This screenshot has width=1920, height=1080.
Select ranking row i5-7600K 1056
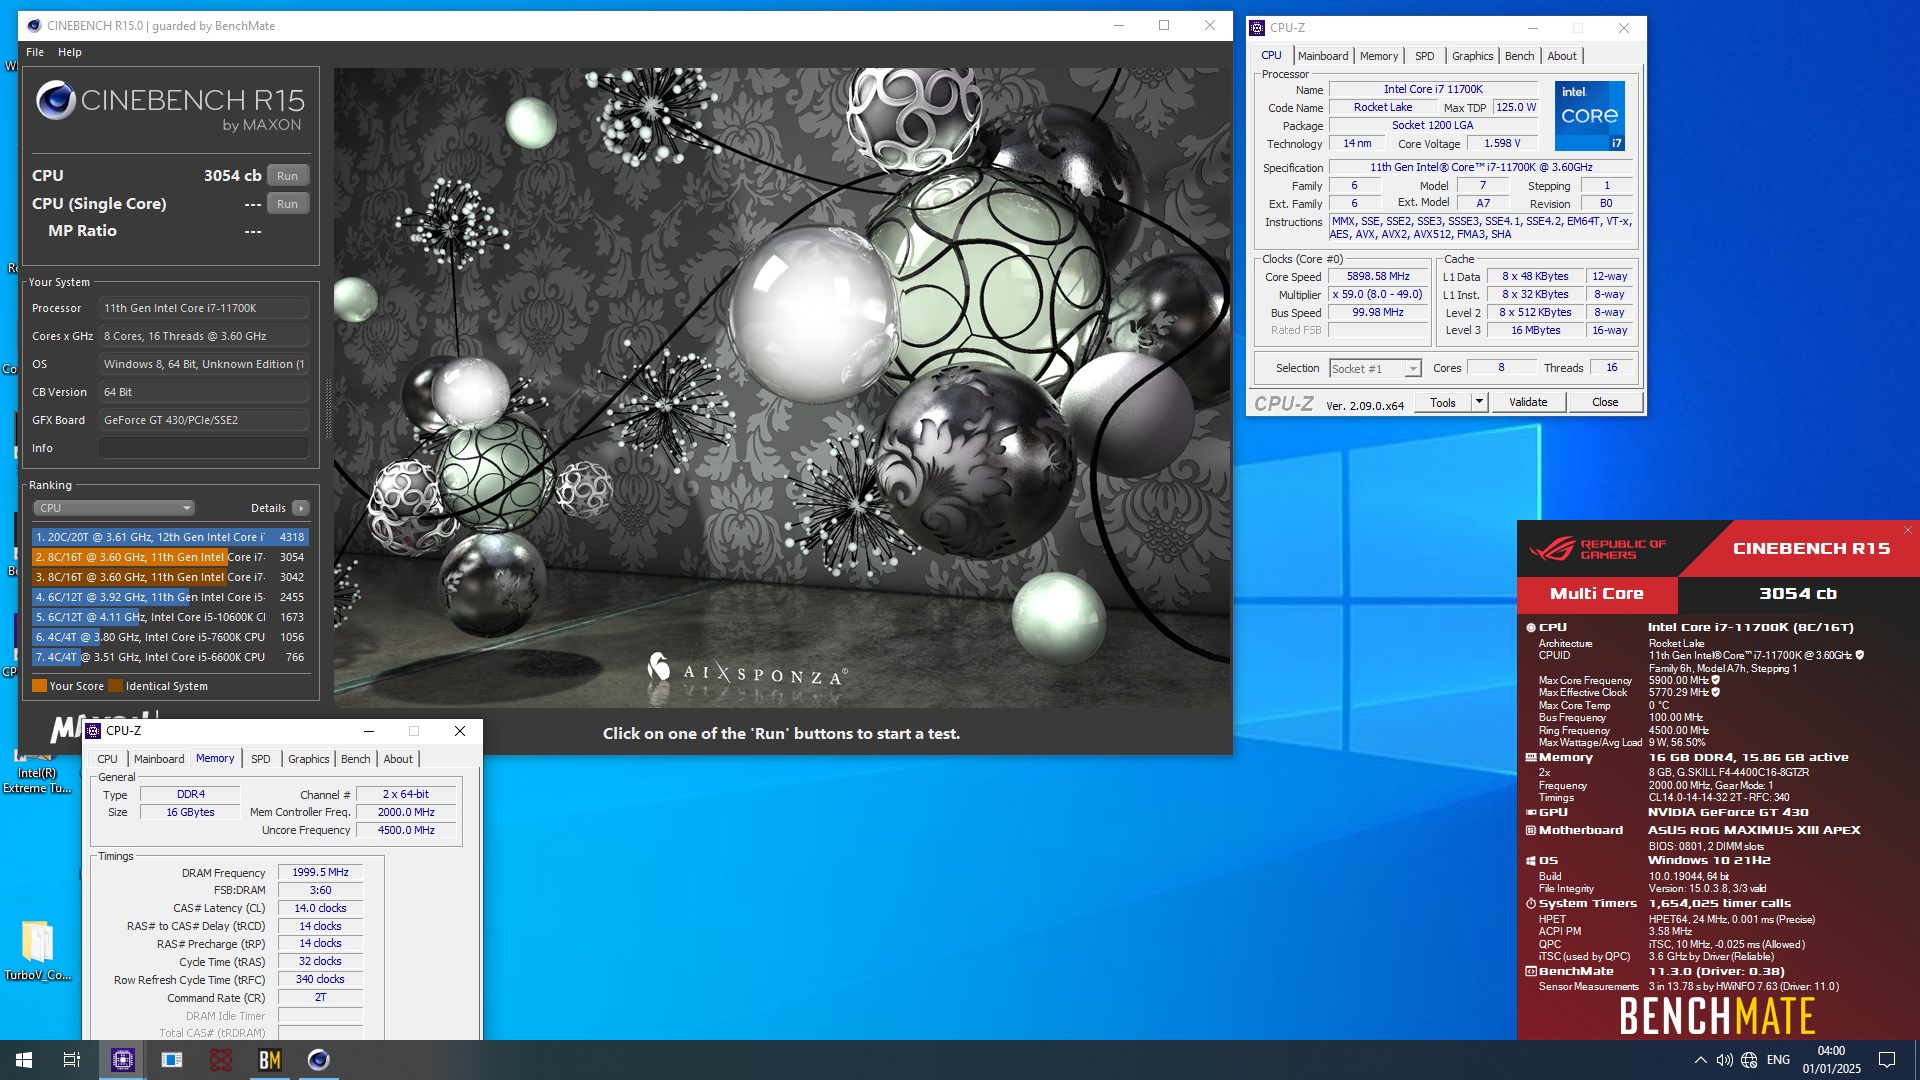(170, 637)
